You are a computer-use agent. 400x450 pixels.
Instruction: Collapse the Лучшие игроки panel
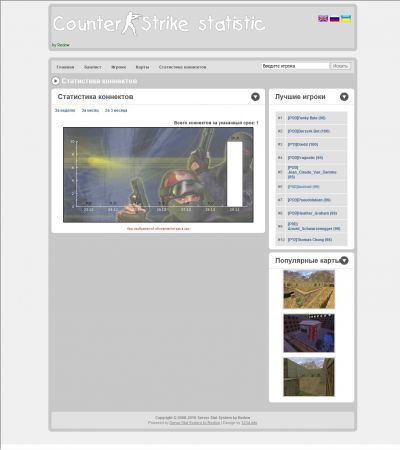(x=344, y=97)
